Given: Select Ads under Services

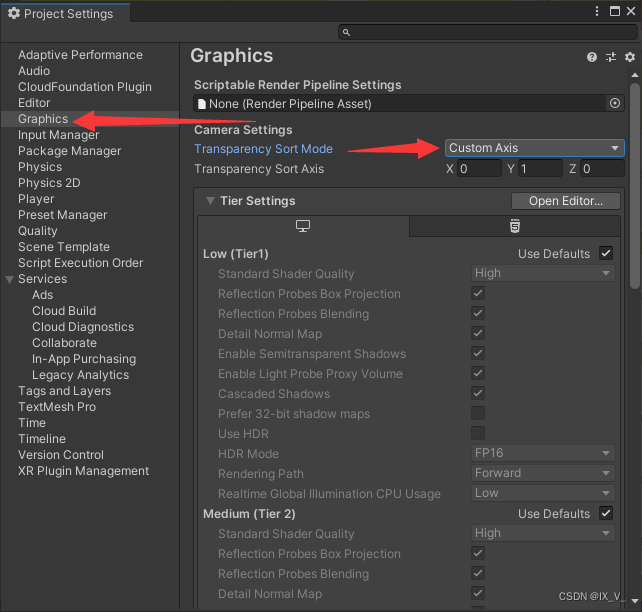Looking at the screenshot, I should 43,295.
